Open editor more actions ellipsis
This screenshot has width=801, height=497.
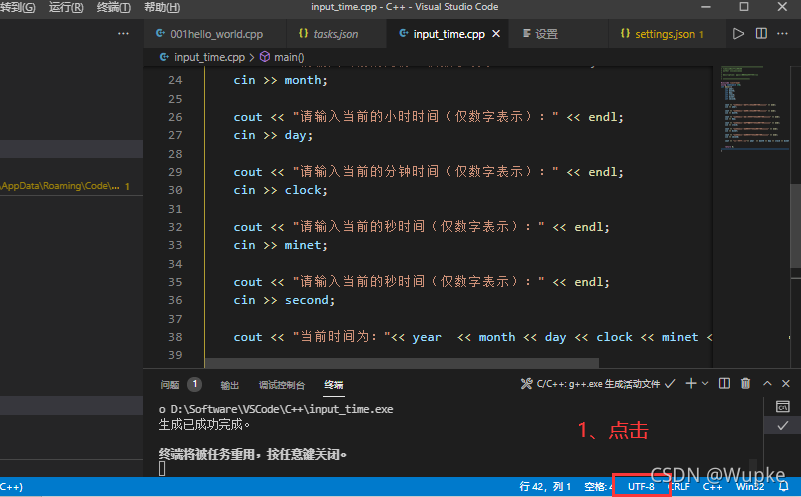pyautogui.click(x=783, y=34)
